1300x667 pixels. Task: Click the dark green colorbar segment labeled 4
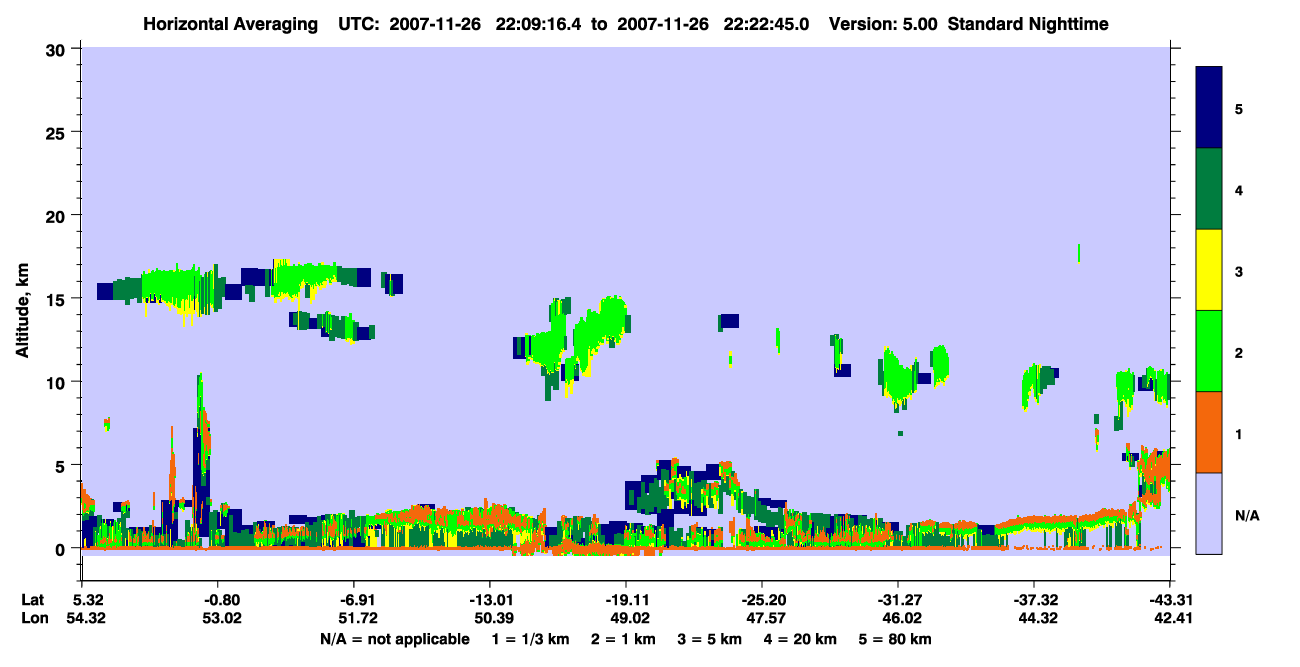pyautogui.click(x=1209, y=189)
